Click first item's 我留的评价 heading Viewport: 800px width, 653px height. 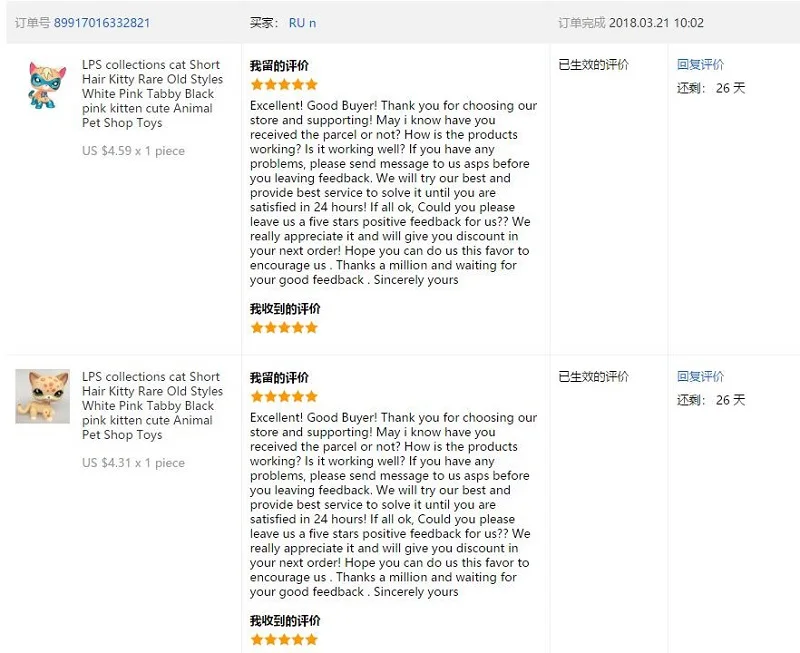click(x=279, y=66)
